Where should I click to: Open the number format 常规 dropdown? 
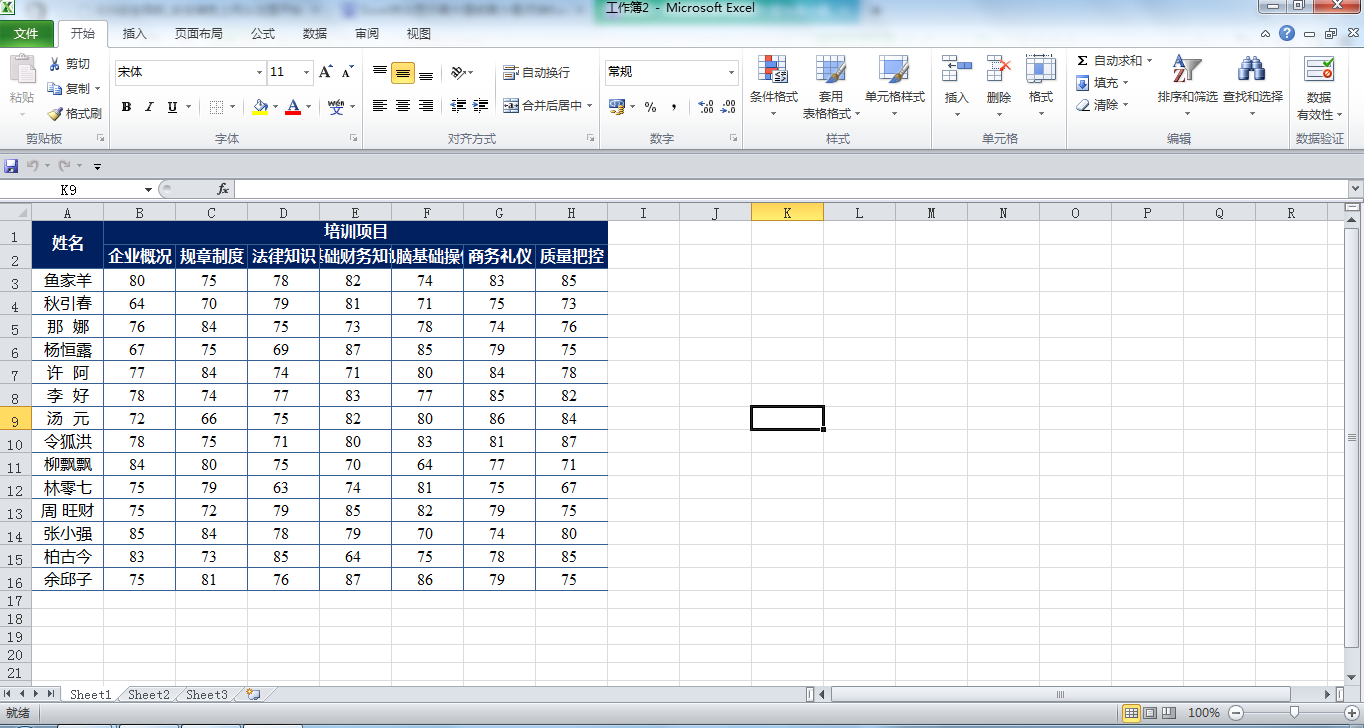click(x=731, y=72)
